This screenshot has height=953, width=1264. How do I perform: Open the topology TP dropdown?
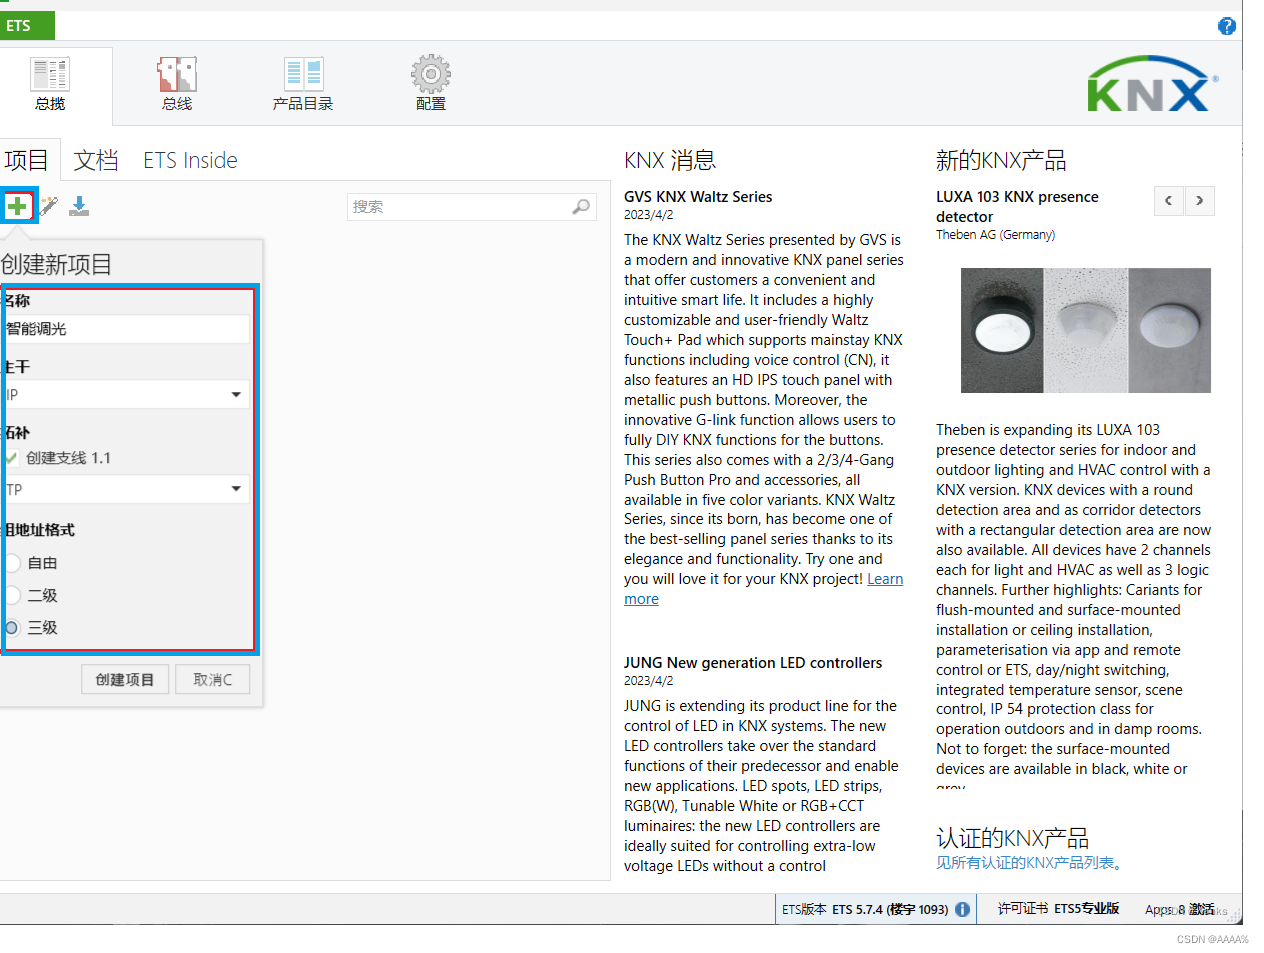tap(125, 489)
